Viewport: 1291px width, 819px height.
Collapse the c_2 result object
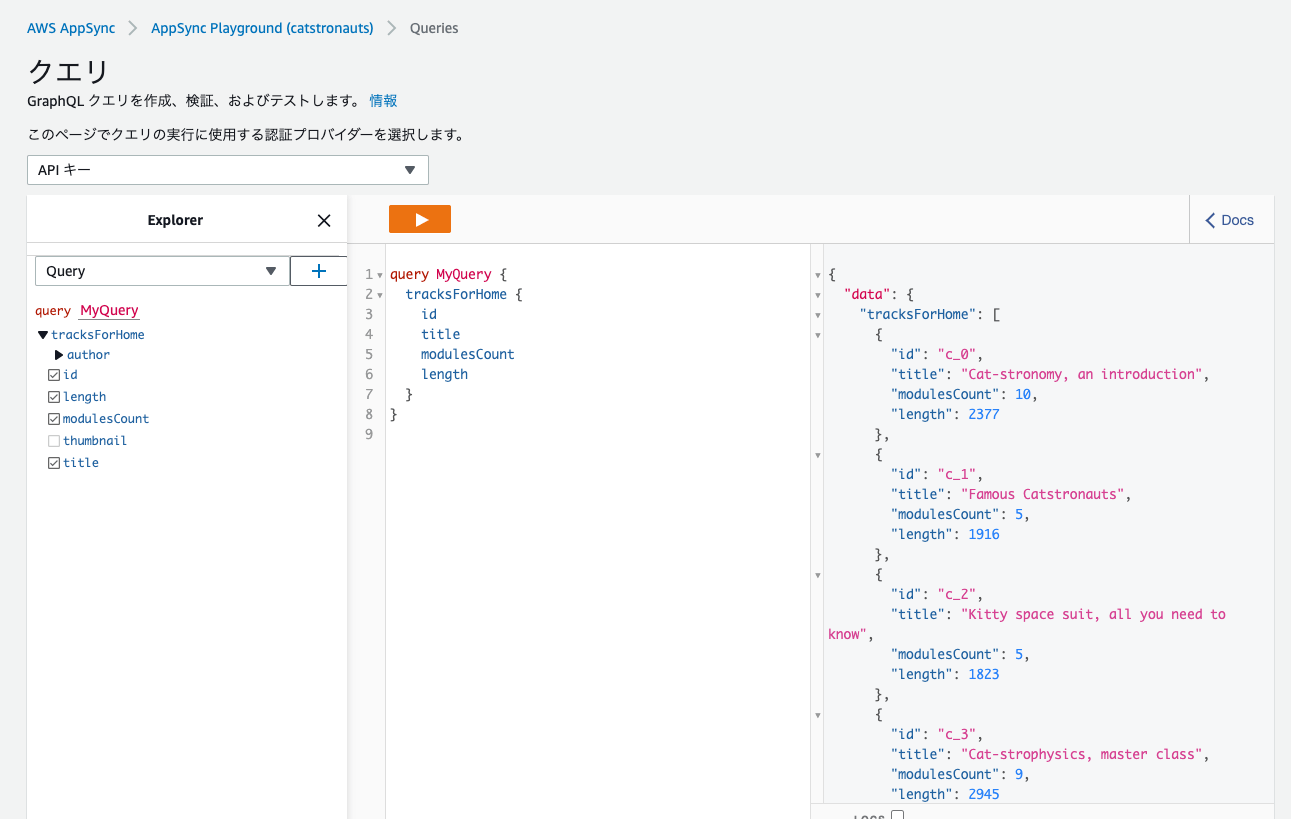(818, 575)
